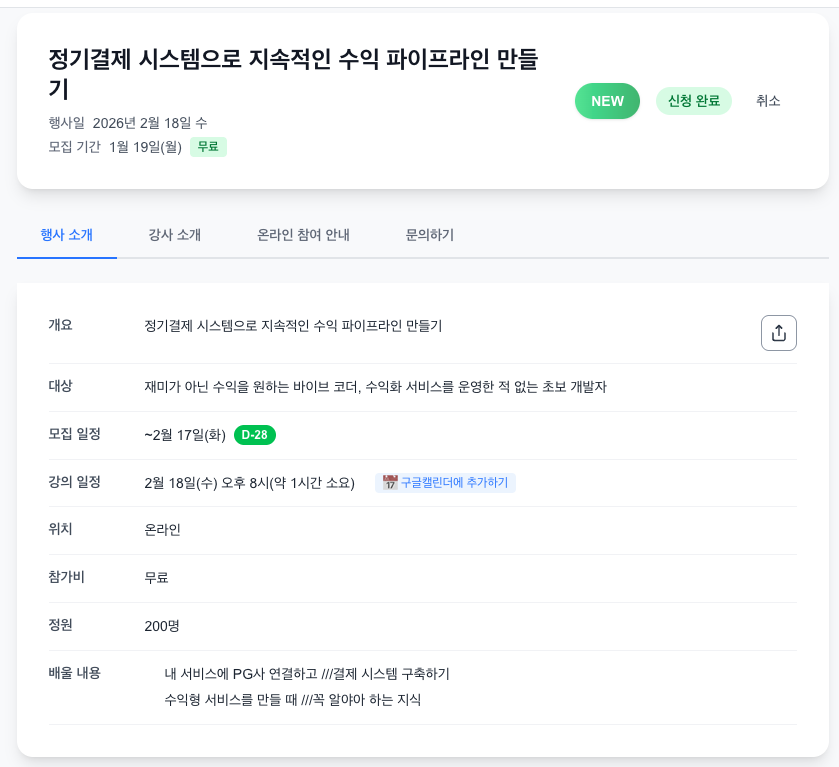Click the event title heading in the header

coord(293,73)
